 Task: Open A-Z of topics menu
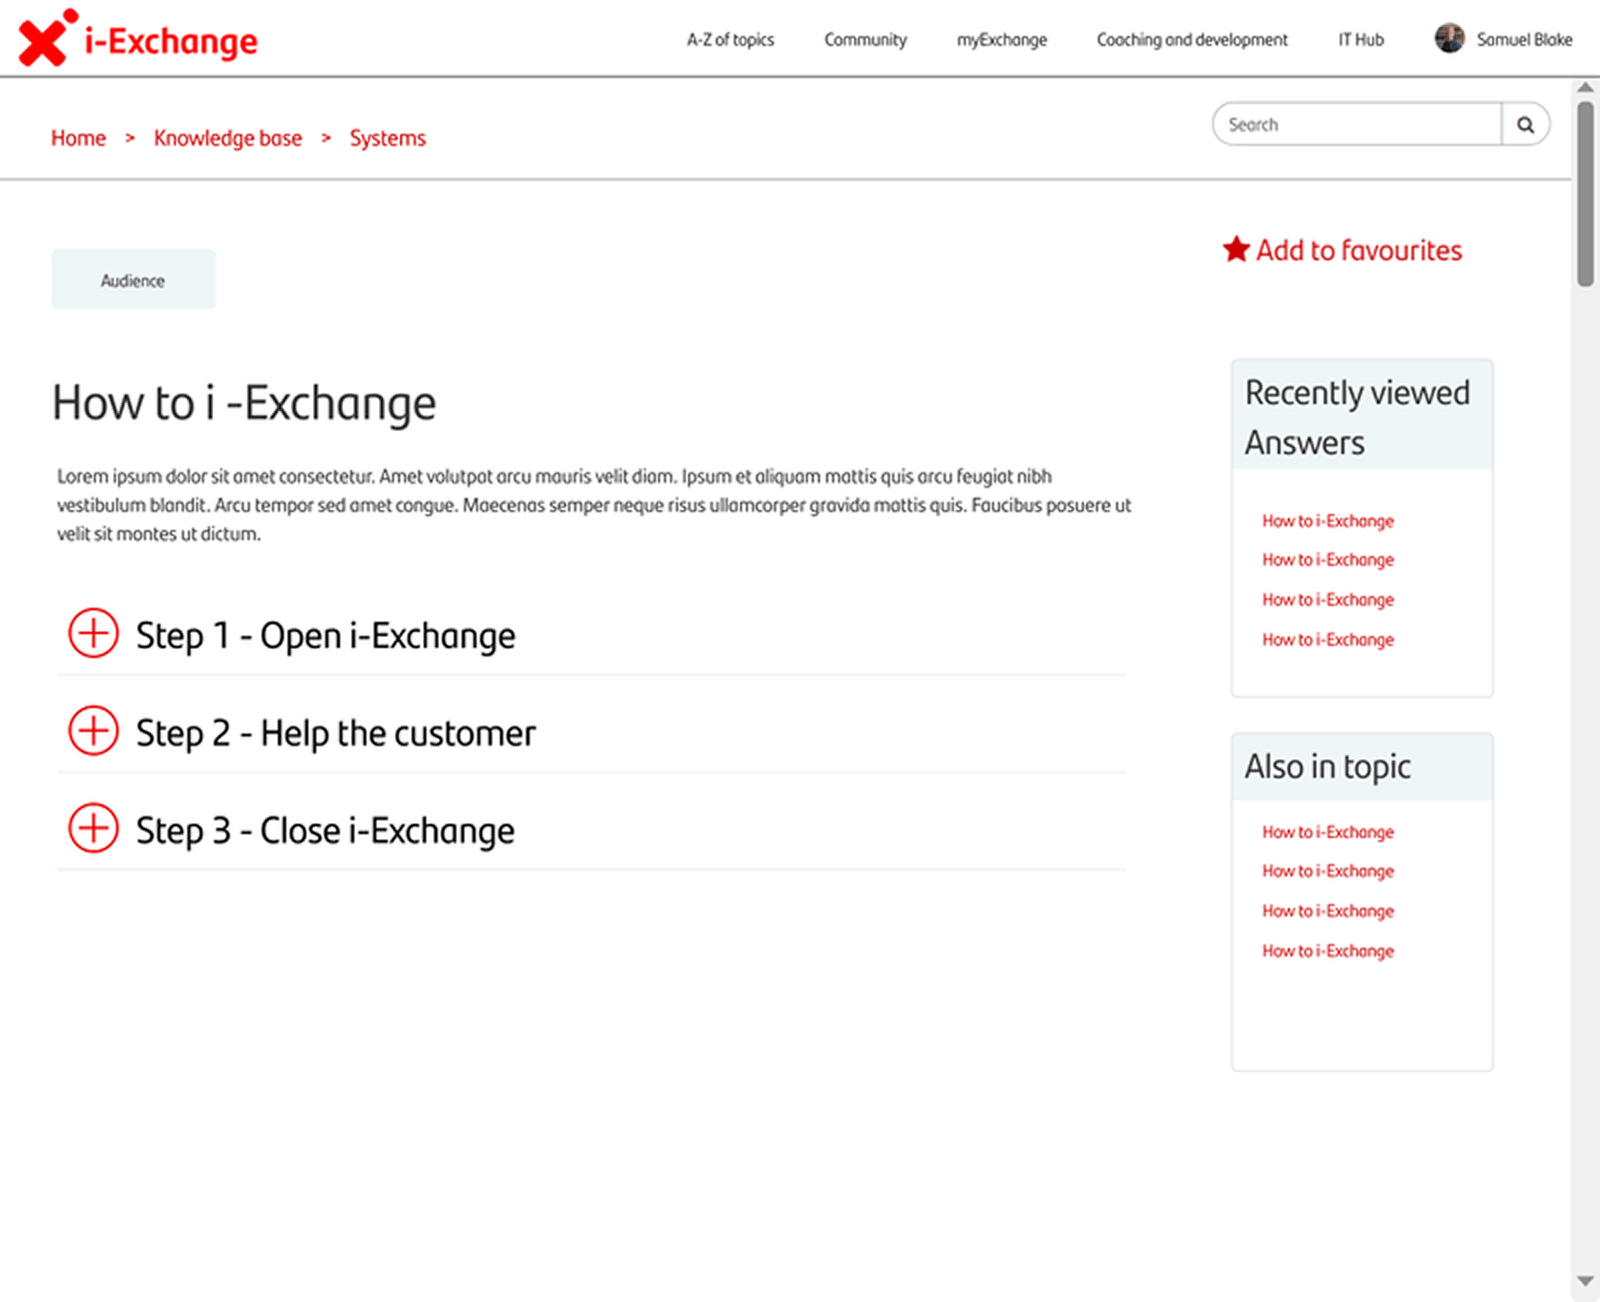tap(730, 40)
